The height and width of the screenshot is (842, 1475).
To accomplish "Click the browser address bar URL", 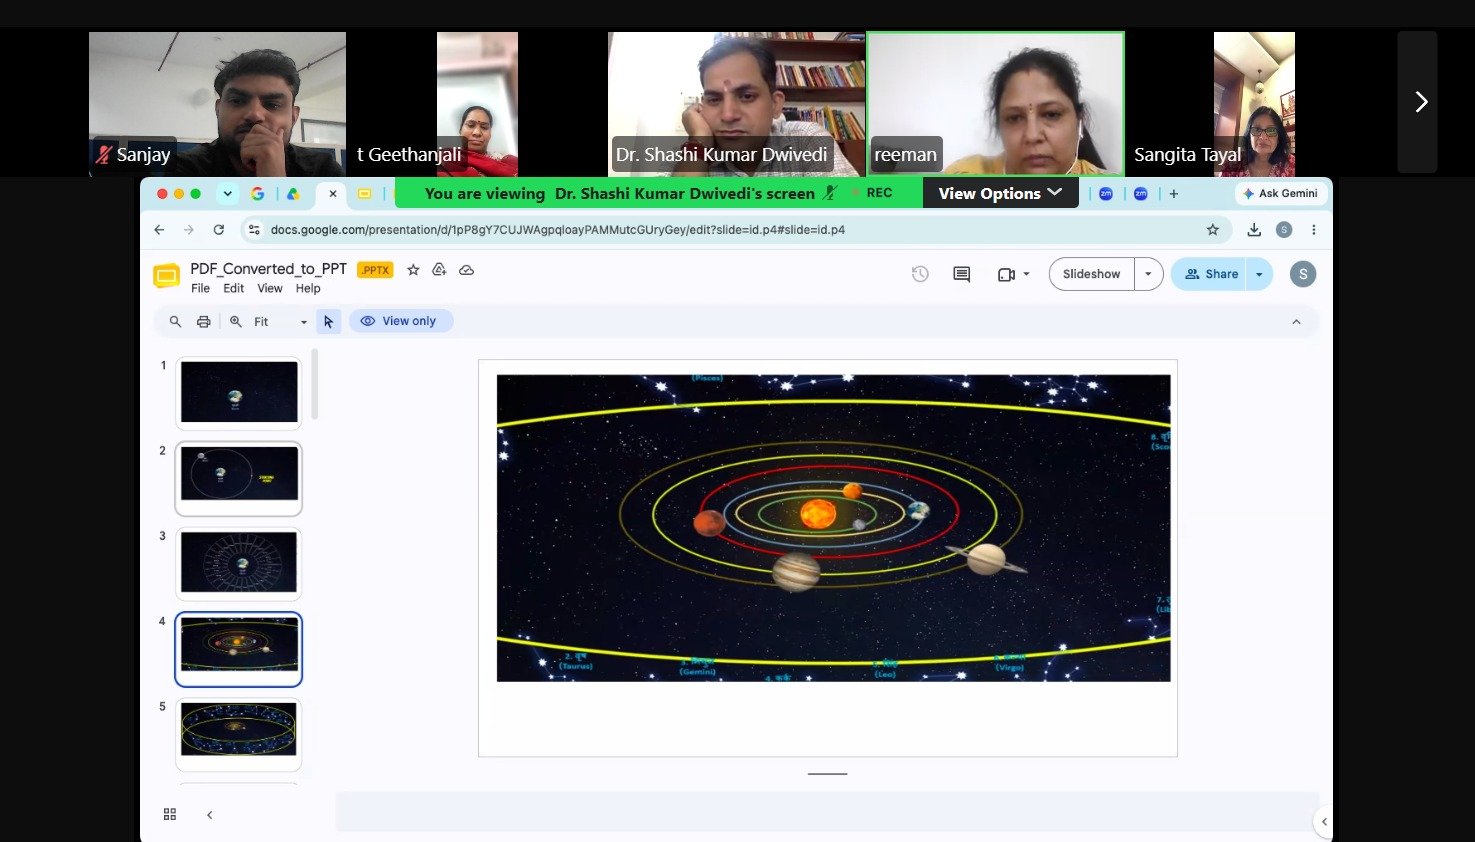I will coord(557,230).
